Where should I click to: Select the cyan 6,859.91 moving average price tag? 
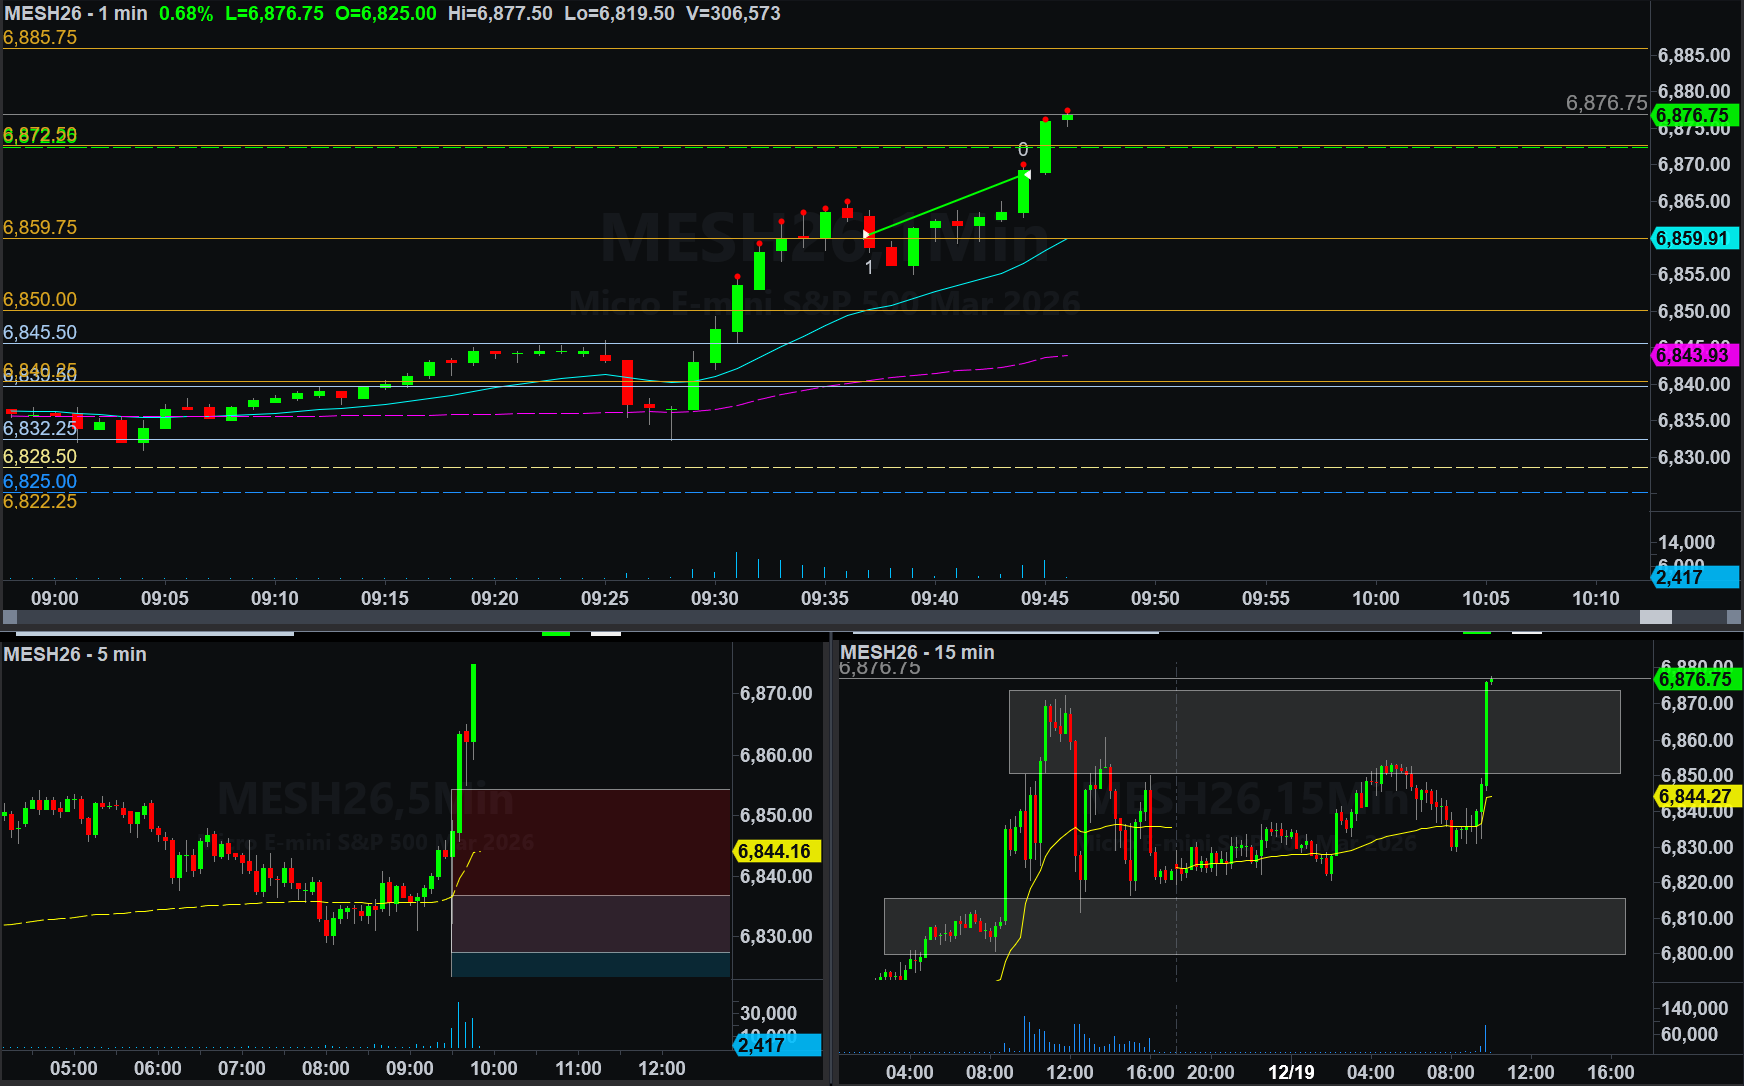pyautogui.click(x=1693, y=238)
